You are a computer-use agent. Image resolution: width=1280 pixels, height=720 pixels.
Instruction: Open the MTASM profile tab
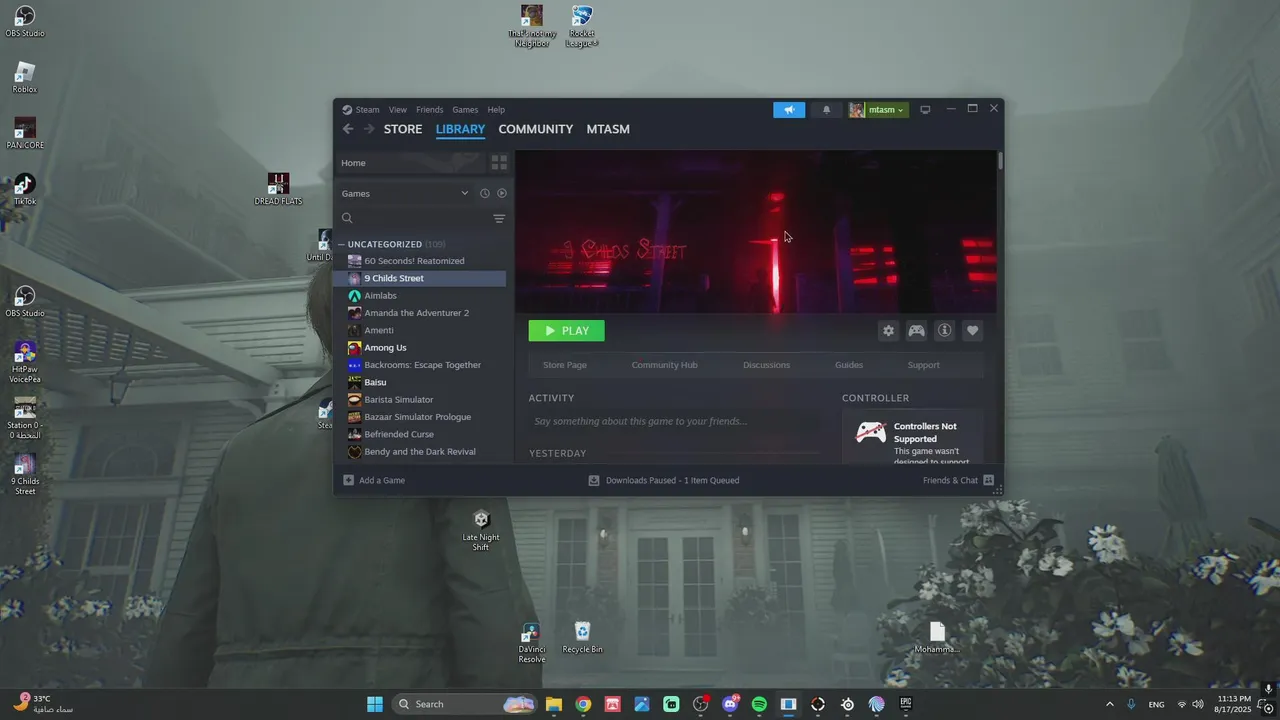[x=608, y=129]
